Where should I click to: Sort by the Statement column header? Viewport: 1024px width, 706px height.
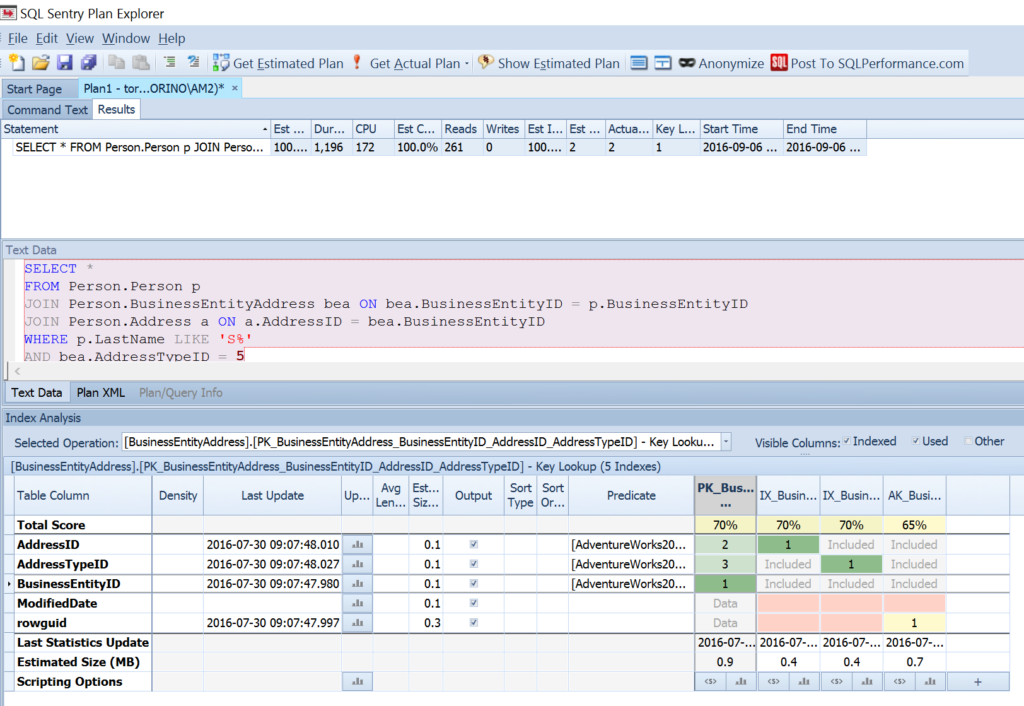coord(136,129)
